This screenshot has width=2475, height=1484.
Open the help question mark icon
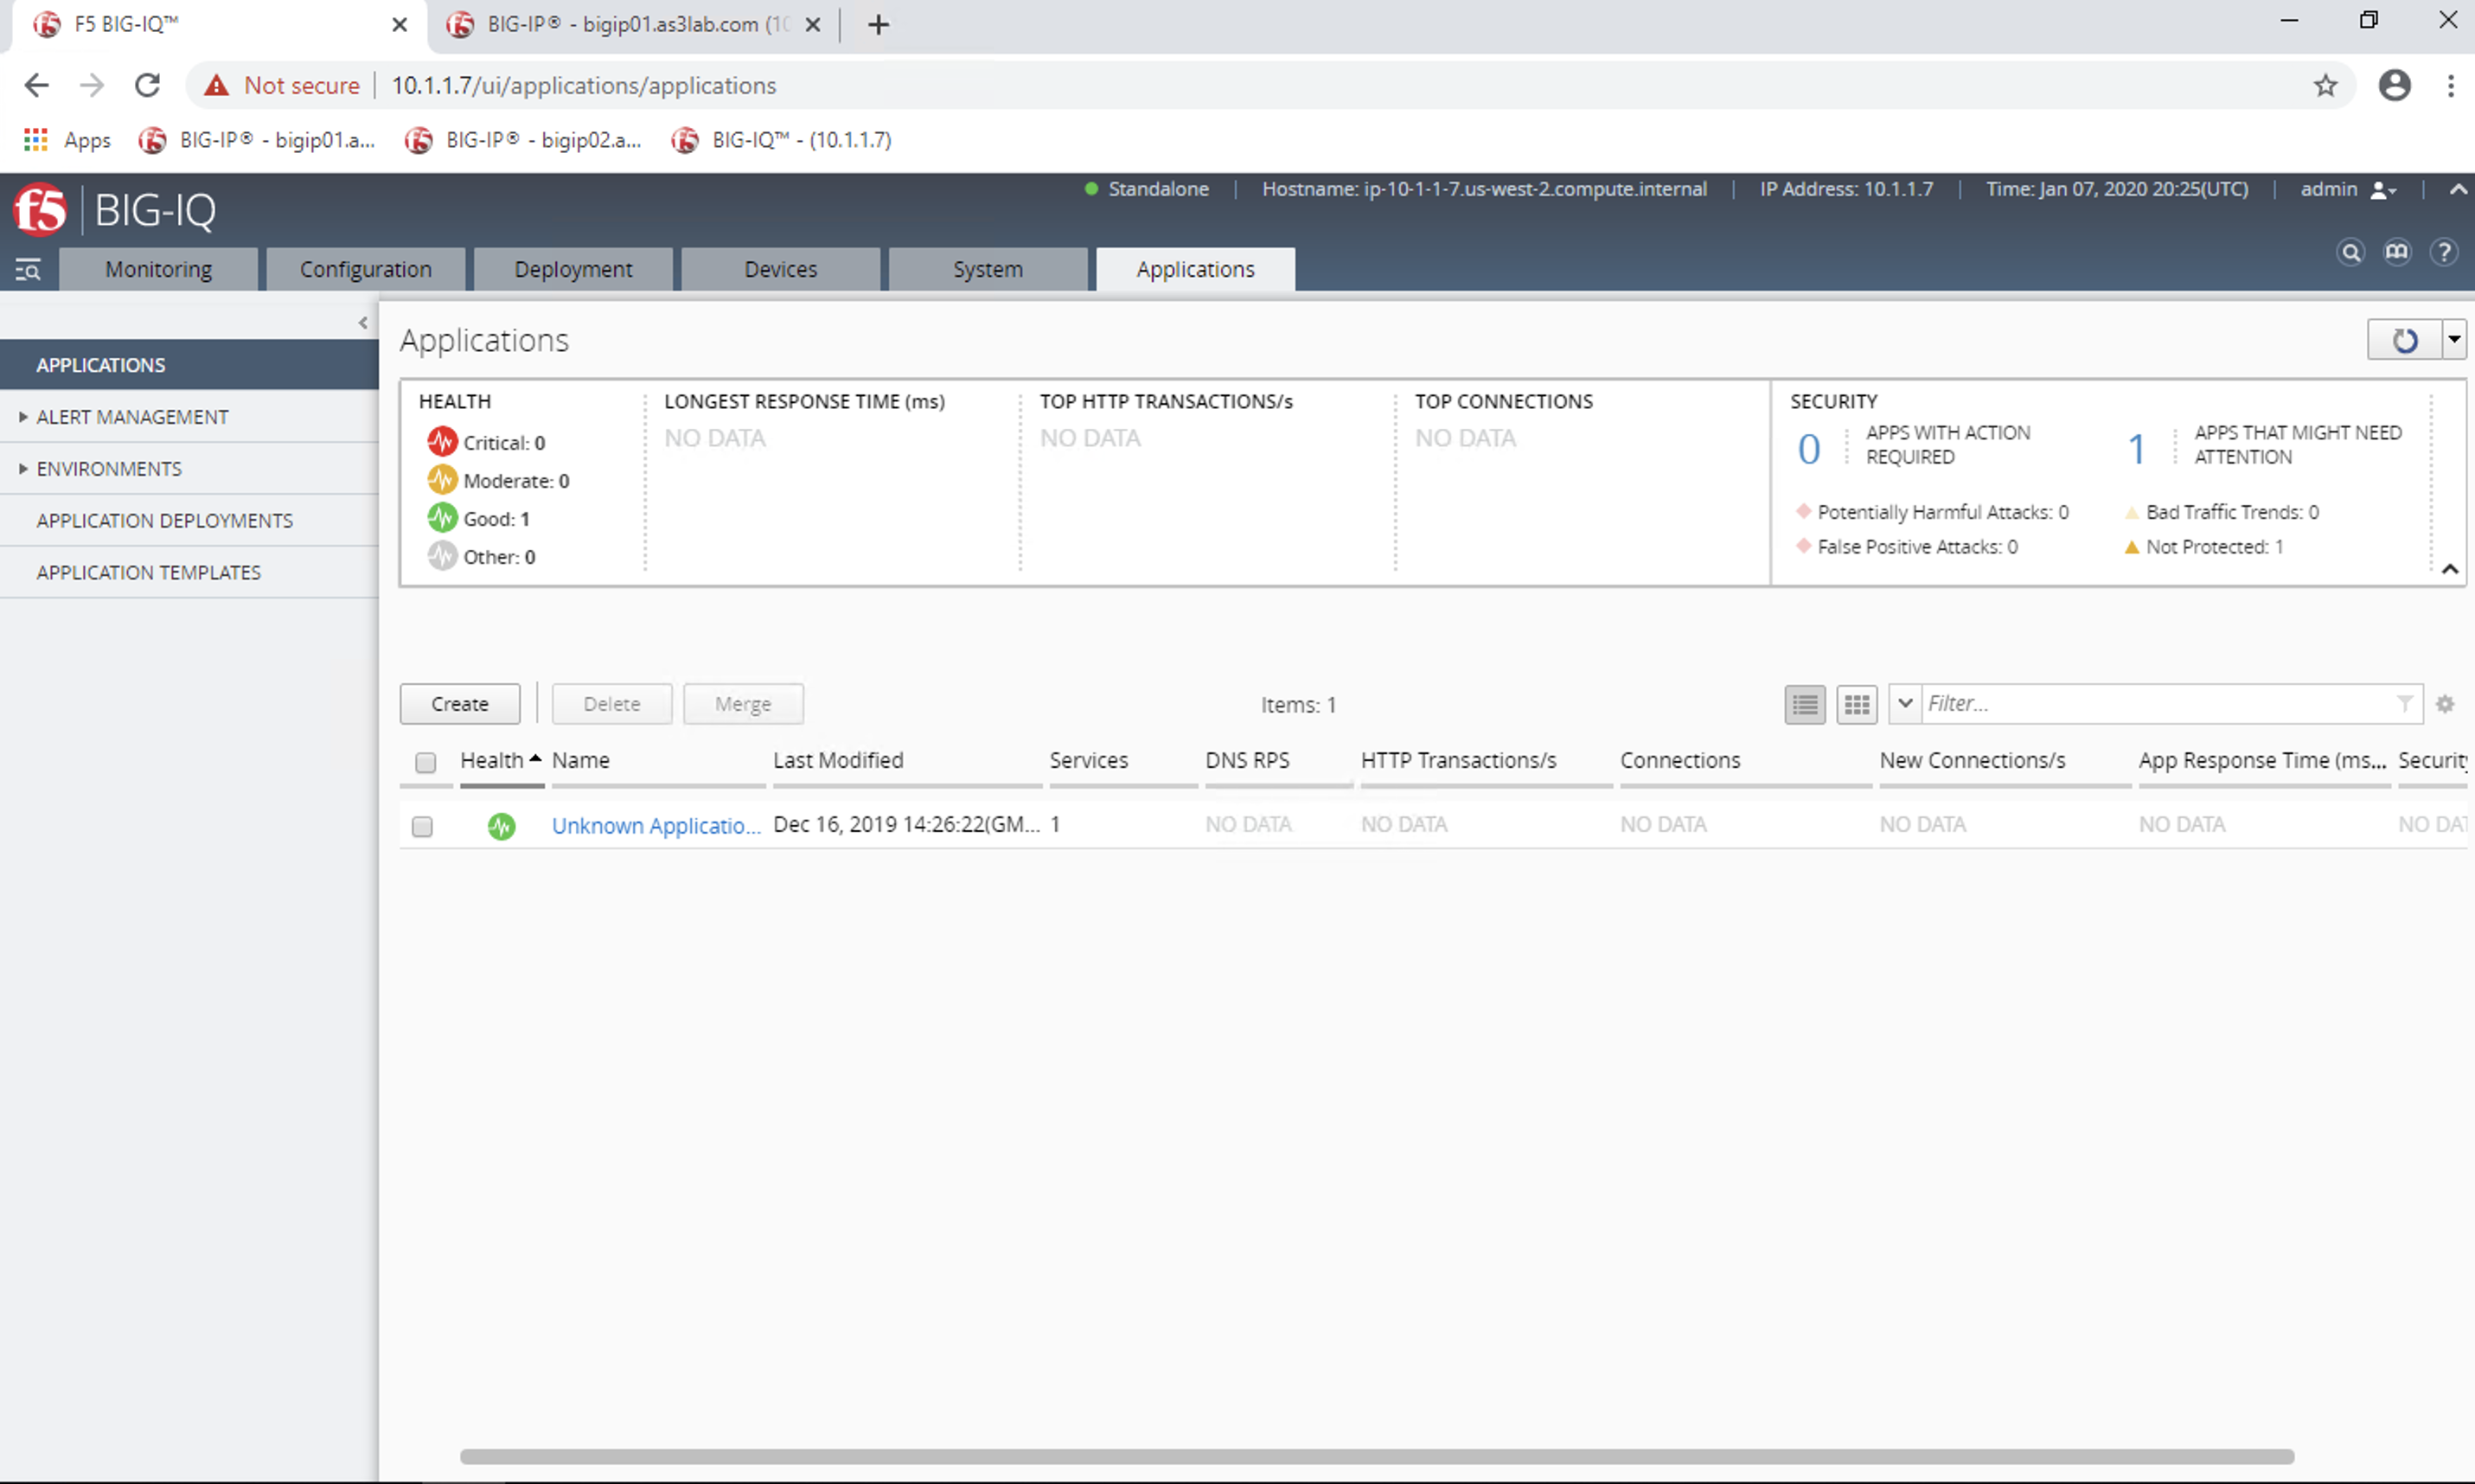pyautogui.click(x=2444, y=252)
